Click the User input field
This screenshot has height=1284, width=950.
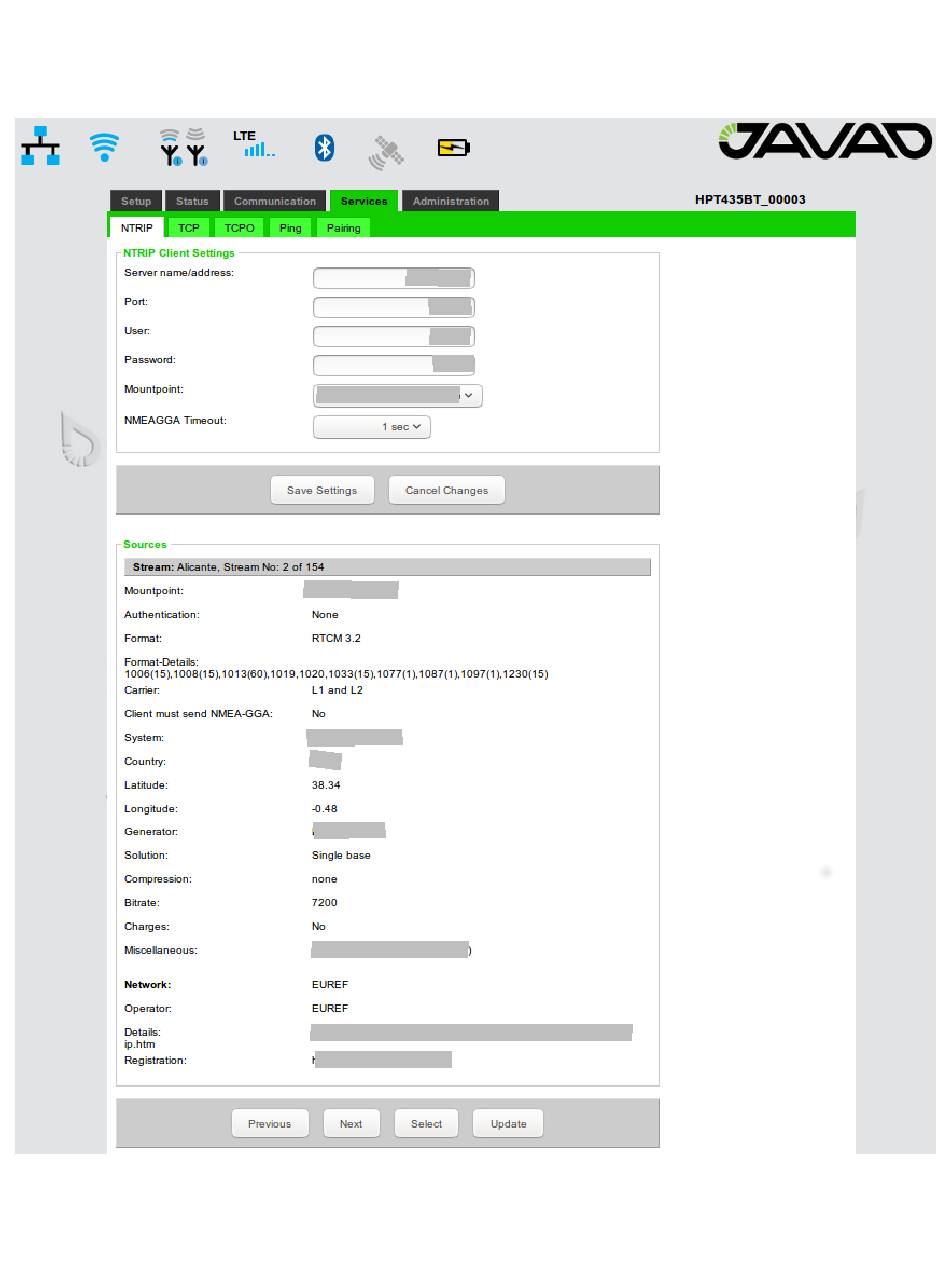pyautogui.click(x=394, y=336)
